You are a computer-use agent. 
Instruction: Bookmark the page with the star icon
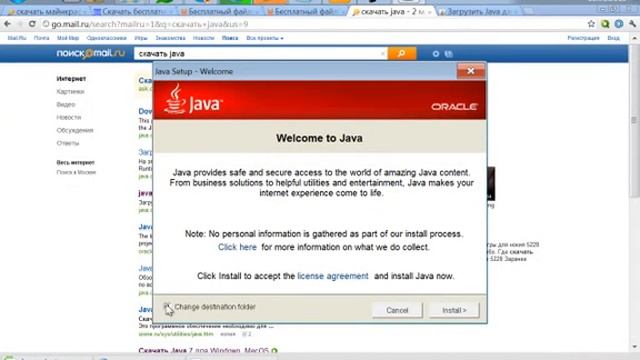[x=591, y=24]
